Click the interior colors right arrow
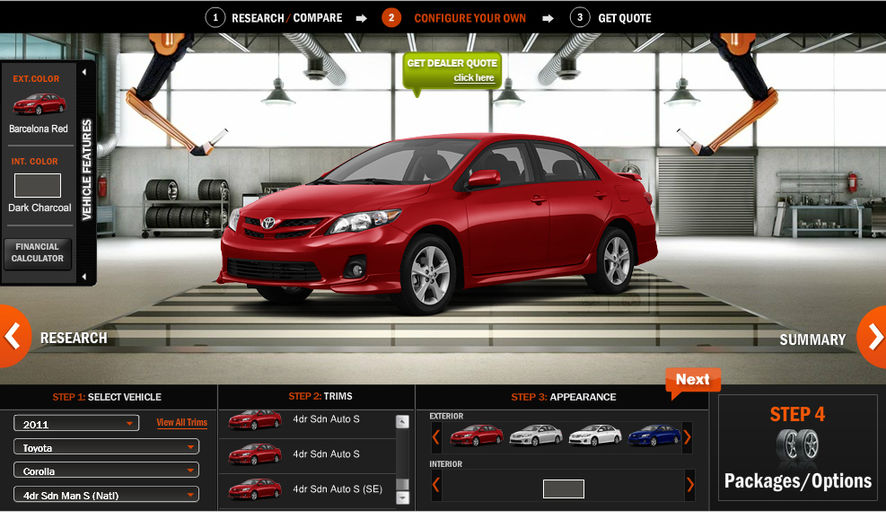Screen dimensions: 886x512 [x=690, y=484]
